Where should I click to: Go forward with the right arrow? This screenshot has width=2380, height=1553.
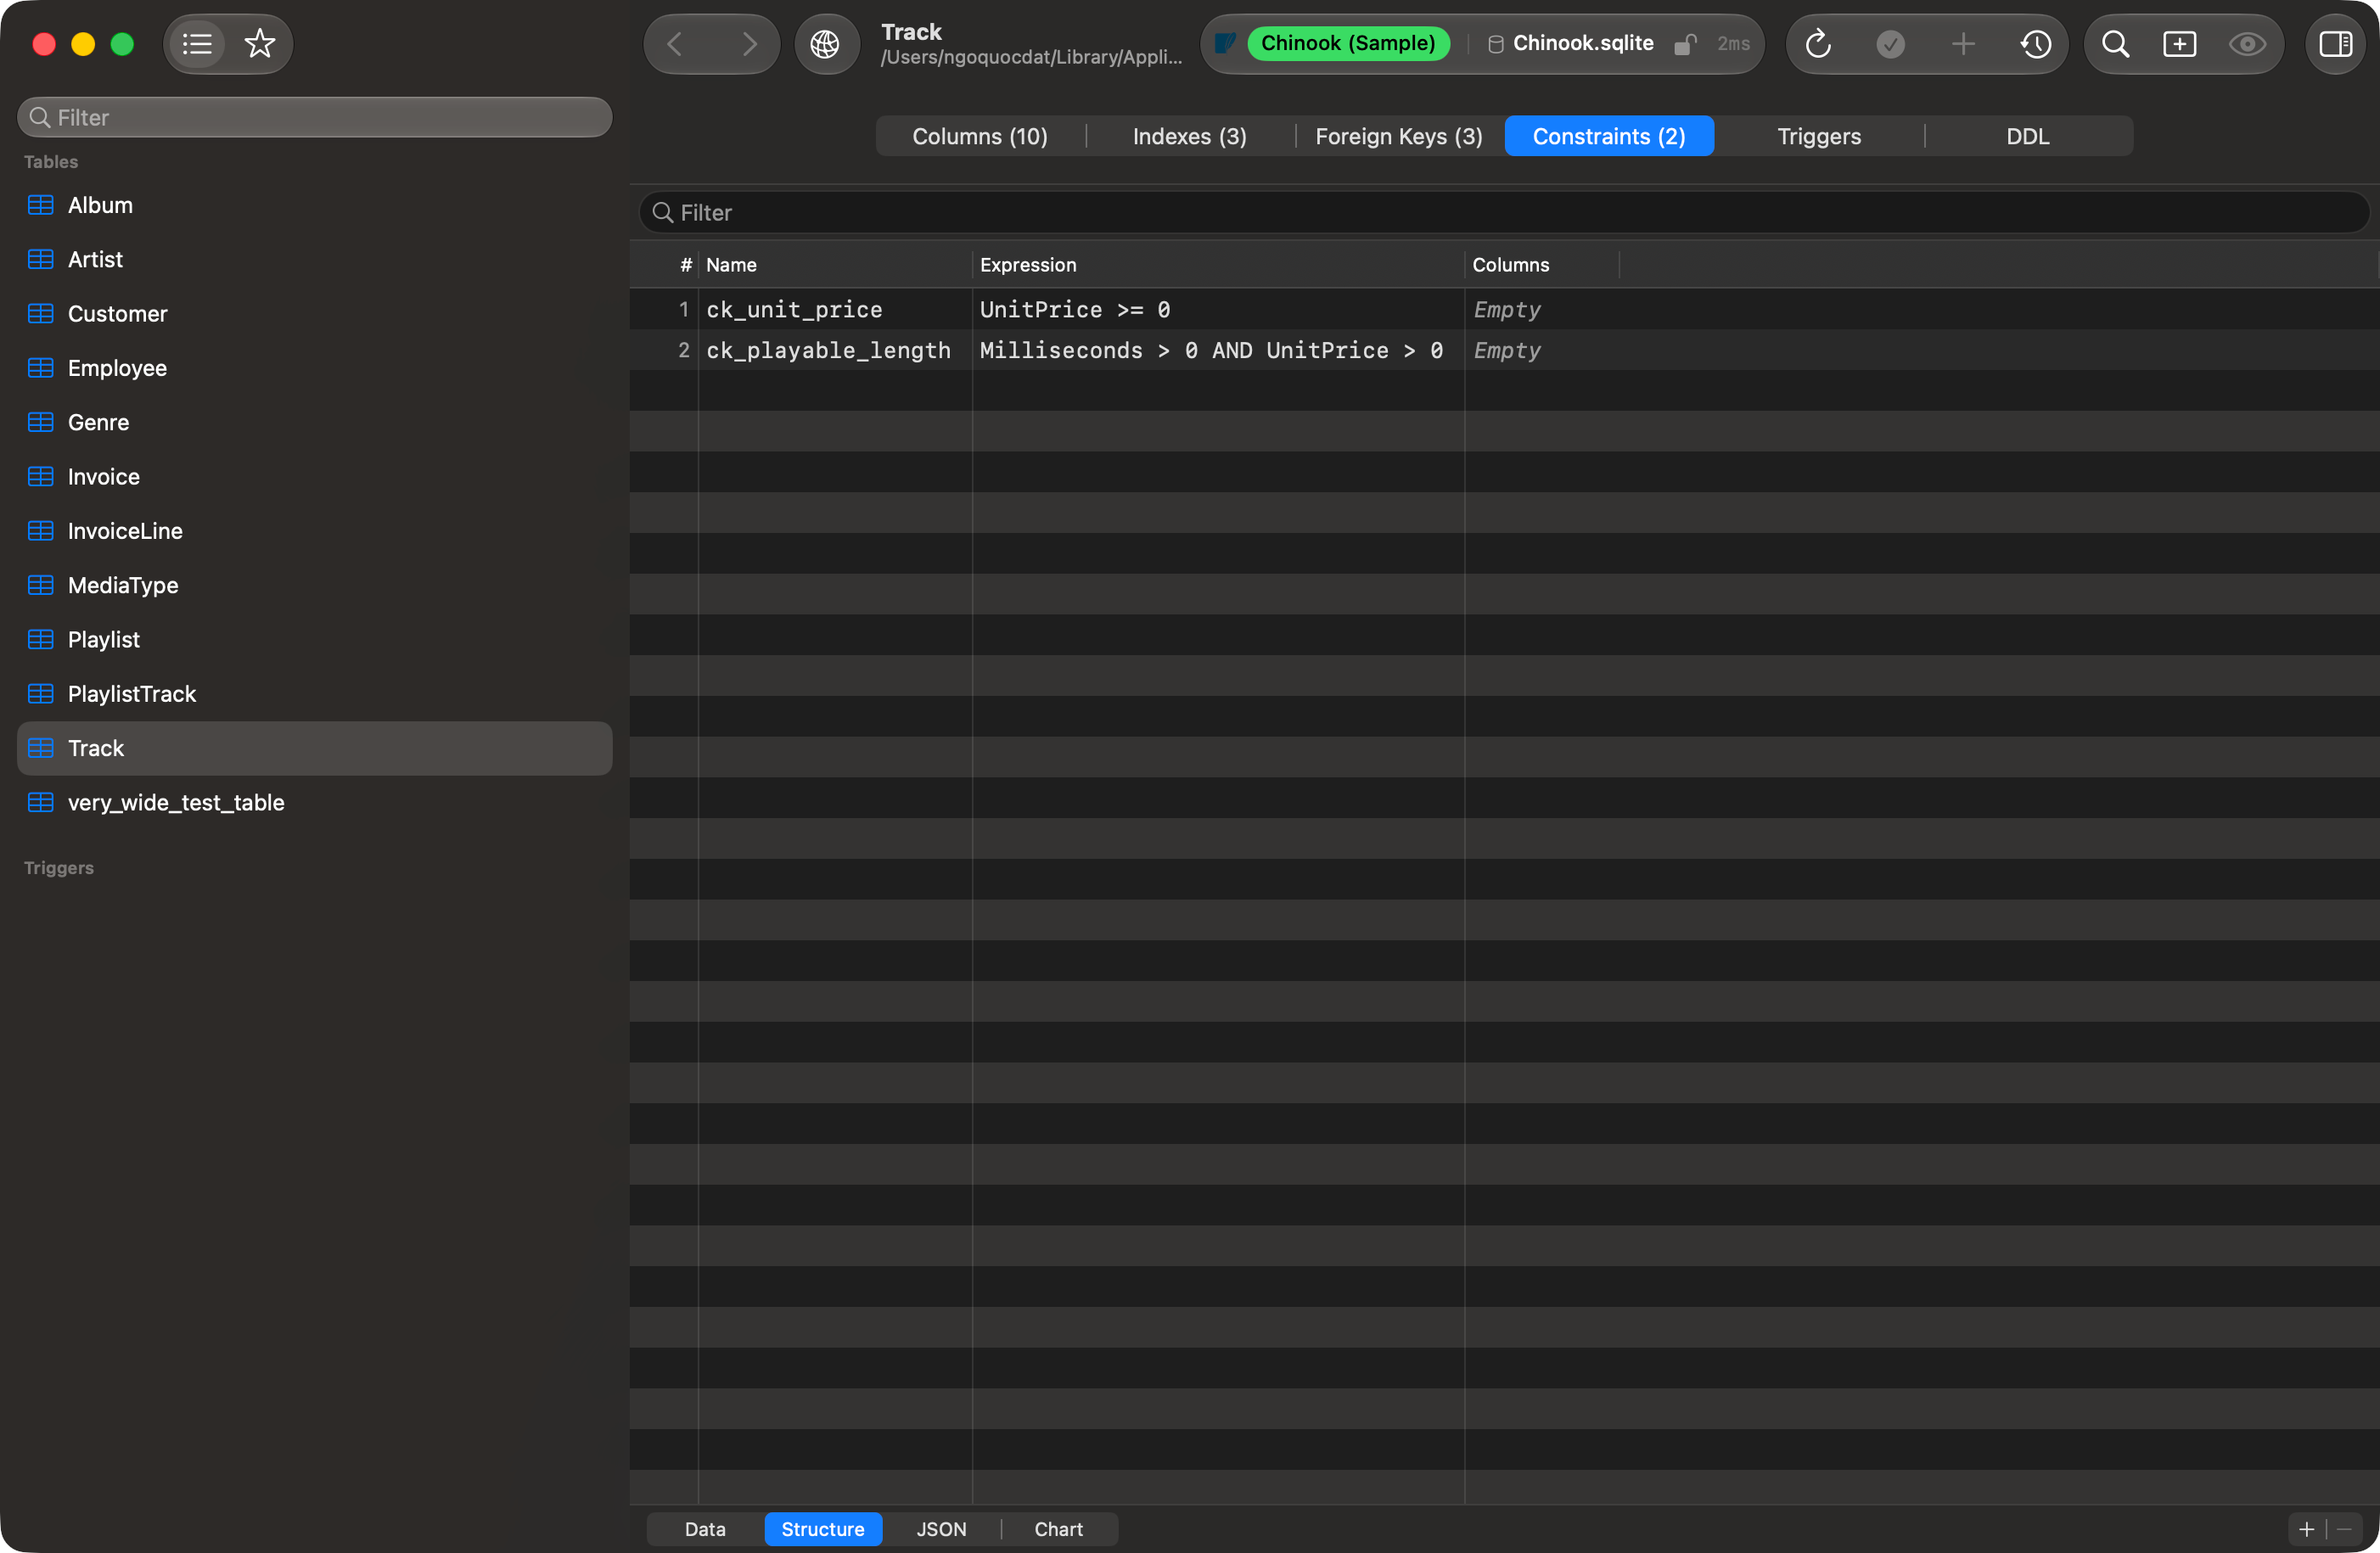(749, 44)
